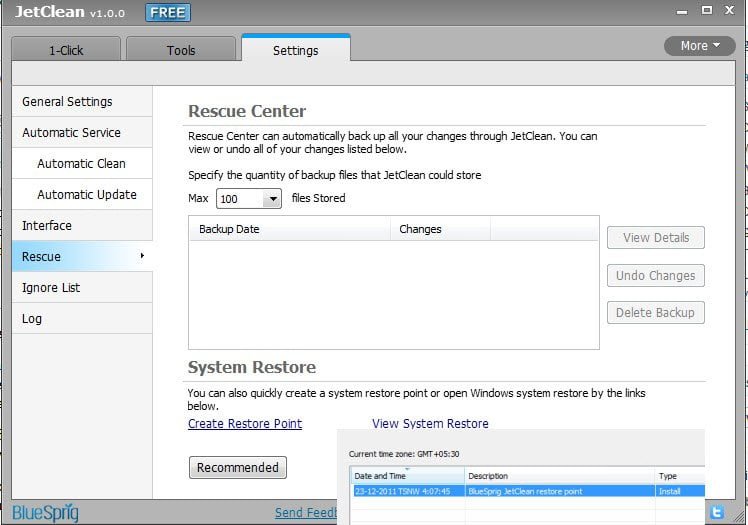Go to Automatic Clean settings
The width and height of the screenshot is (748, 525).
[x=82, y=164]
